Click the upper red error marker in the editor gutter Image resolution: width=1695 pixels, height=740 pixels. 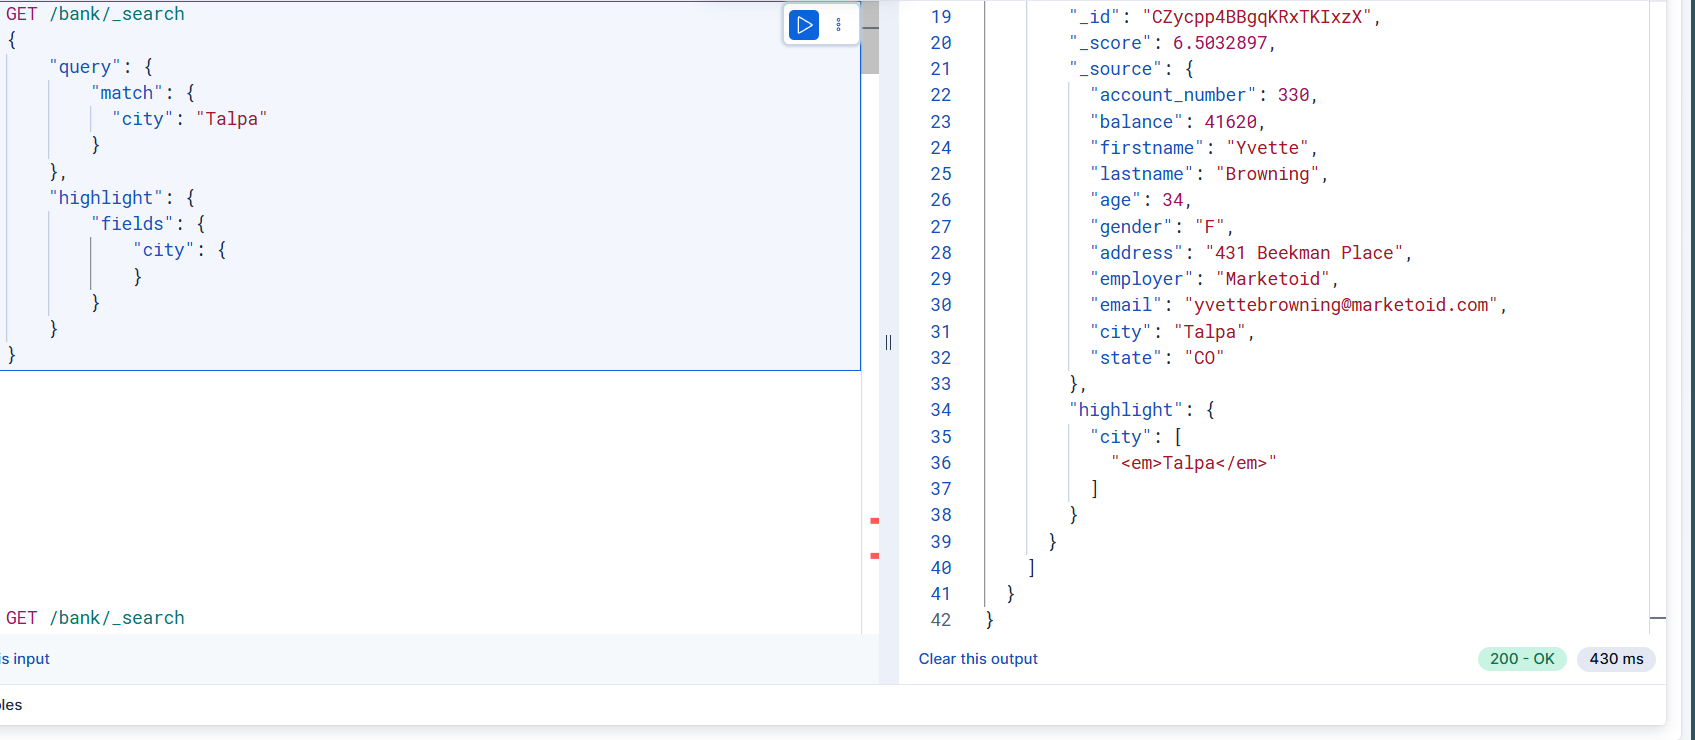(x=874, y=521)
